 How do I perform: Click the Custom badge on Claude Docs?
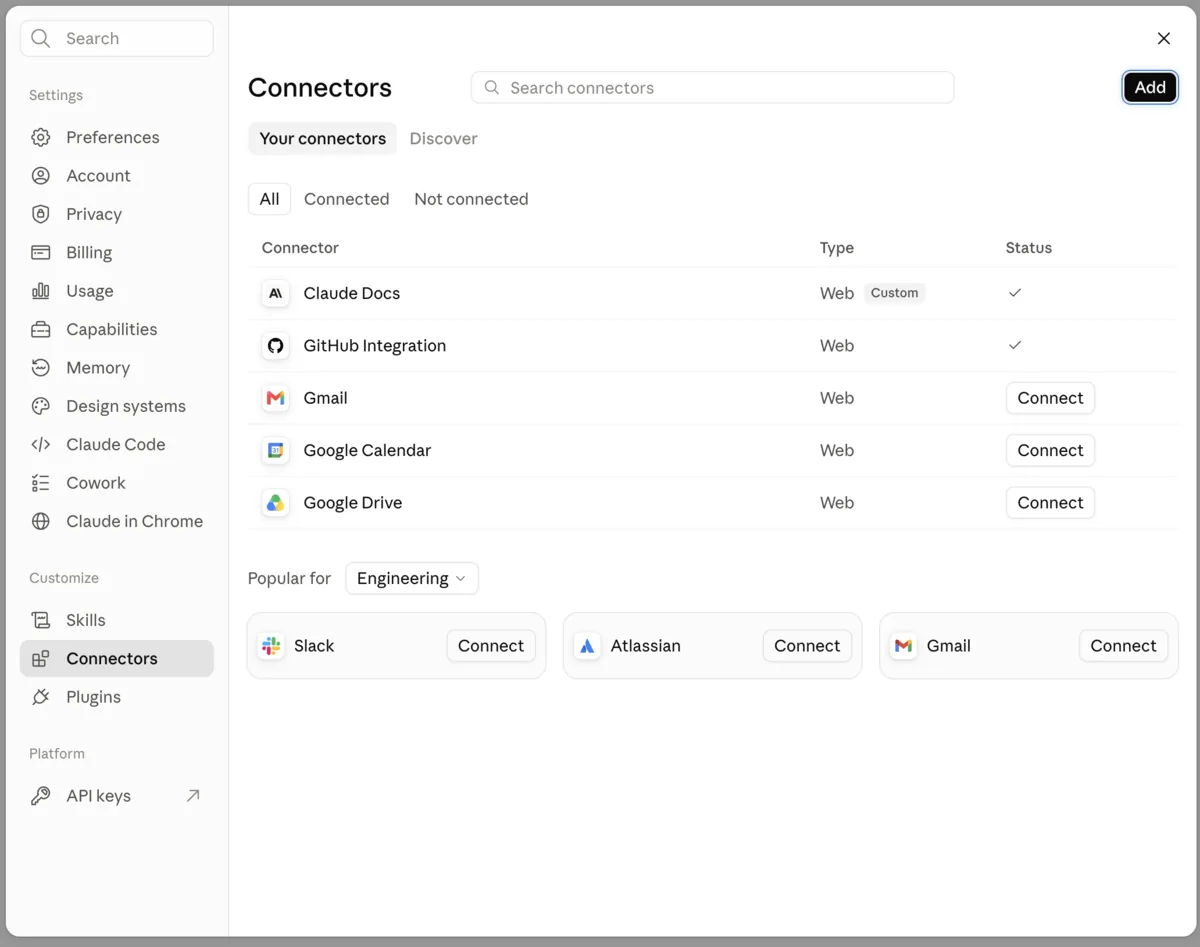(x=894, y=293)
